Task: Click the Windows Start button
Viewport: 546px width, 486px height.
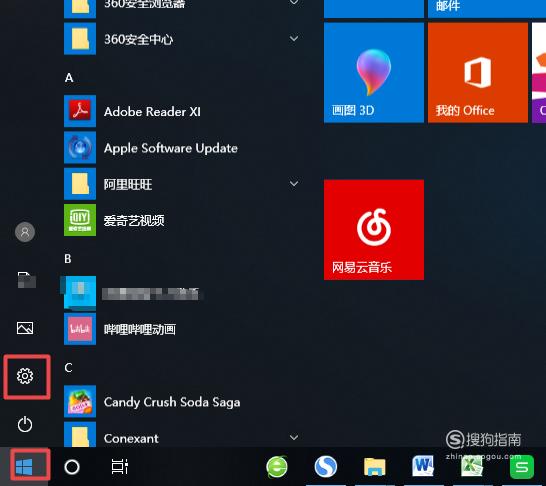Action: [24, 467]
